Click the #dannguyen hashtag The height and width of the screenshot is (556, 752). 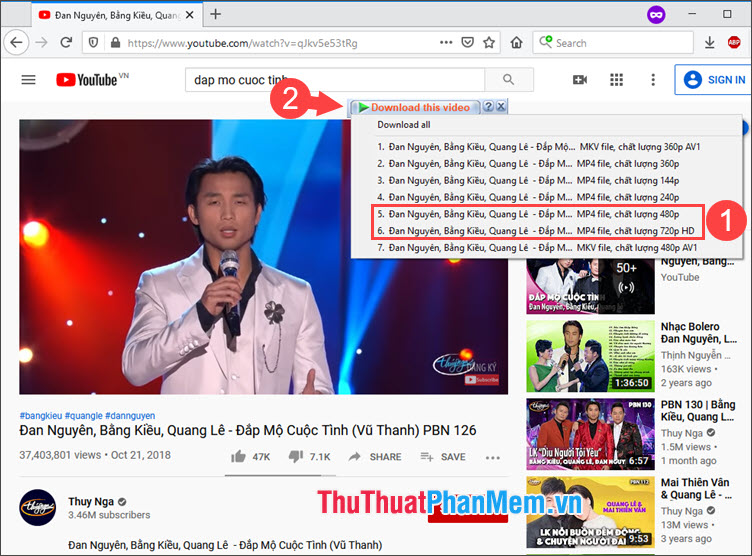point(130,415)
